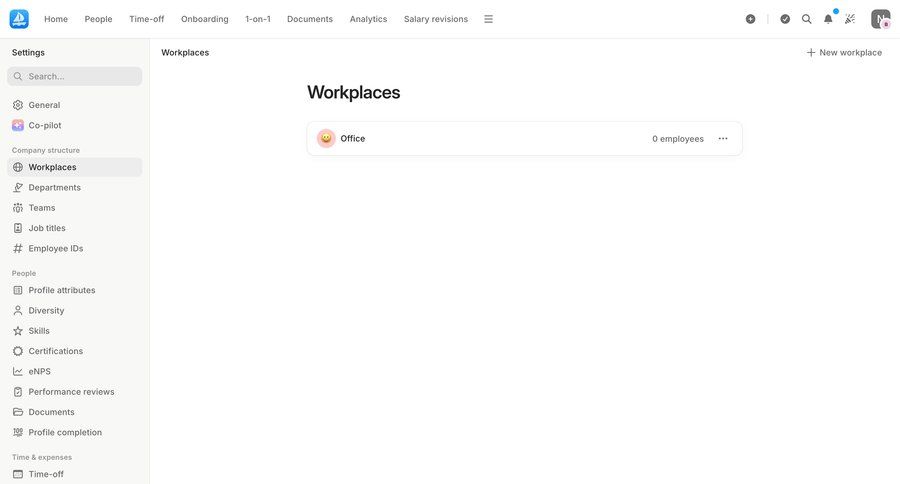Image resolution: width=900 pixels, height=484 pixels.
Task: Click the confetti what's-new icon
Action: click(x=850, y=19)
